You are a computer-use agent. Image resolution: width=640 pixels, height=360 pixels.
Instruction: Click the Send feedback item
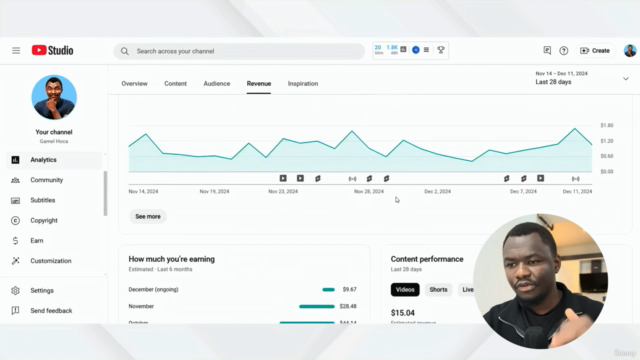pos(54,311)
